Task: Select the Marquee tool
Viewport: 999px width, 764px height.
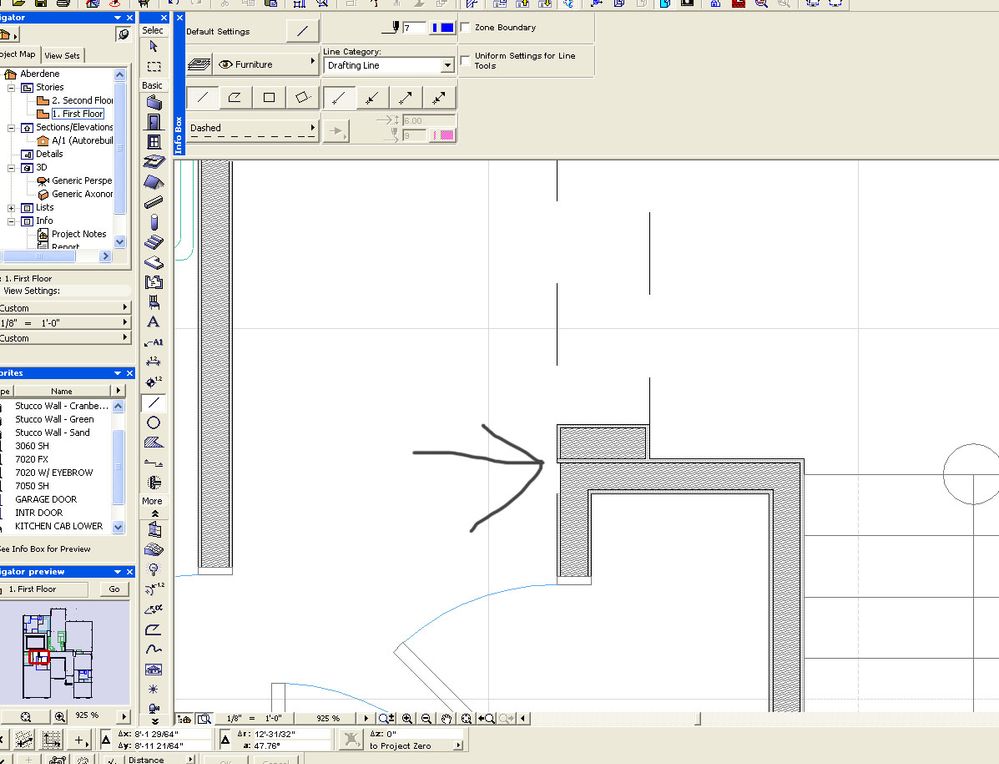Action: [x=153, y=66]
